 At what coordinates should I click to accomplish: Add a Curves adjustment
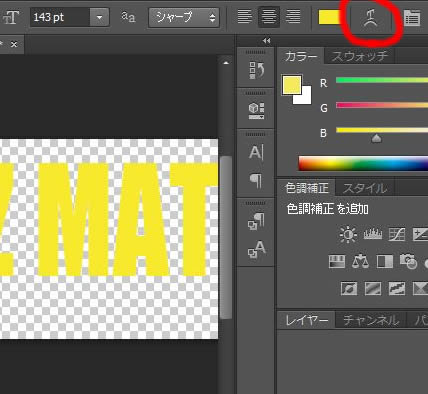click(x=397, y=234)
